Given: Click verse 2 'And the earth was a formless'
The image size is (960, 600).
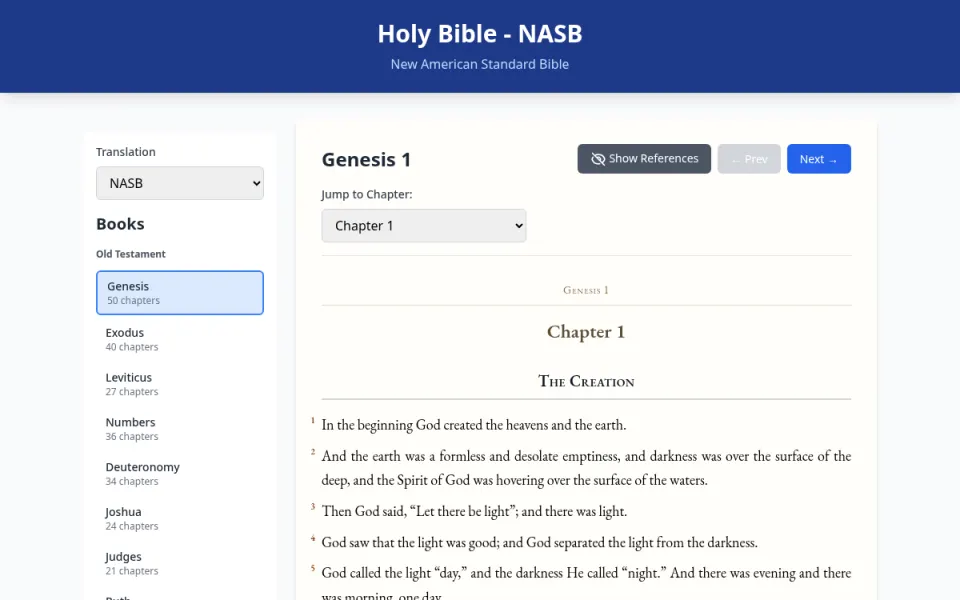Looking at the screenshot, I should 586,468.
